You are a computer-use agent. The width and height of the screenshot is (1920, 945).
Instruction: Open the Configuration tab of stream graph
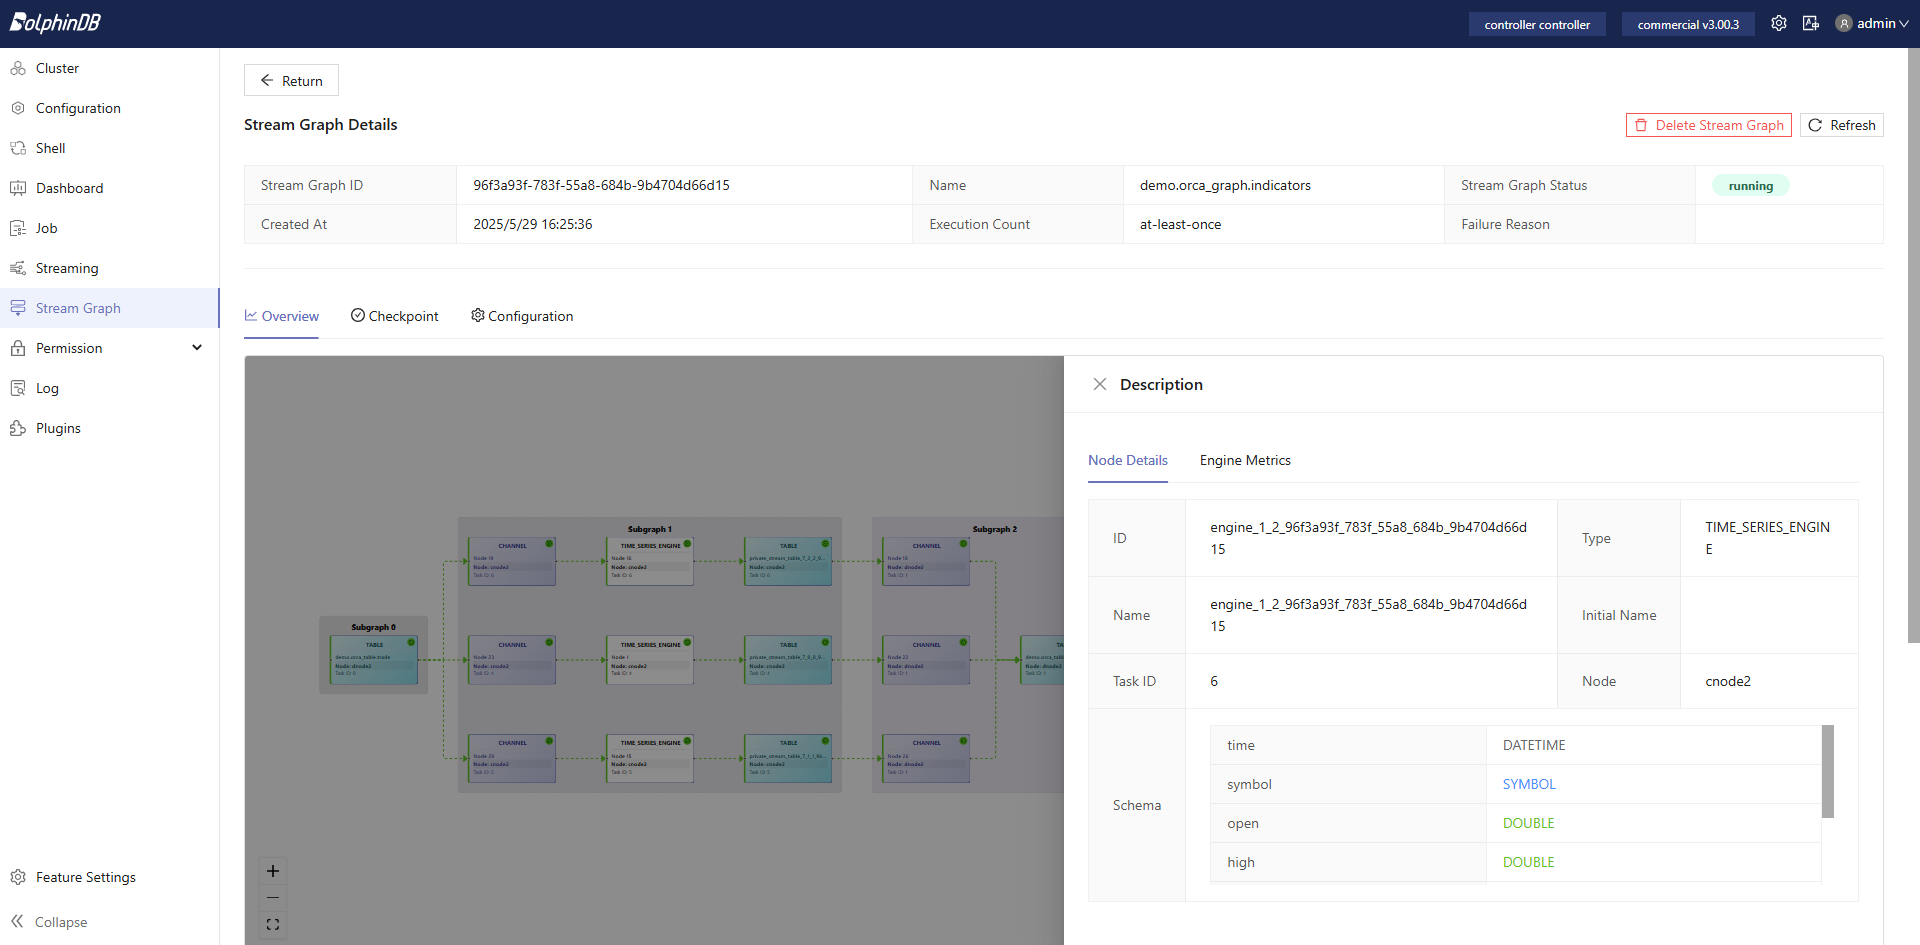click(522, 316)
